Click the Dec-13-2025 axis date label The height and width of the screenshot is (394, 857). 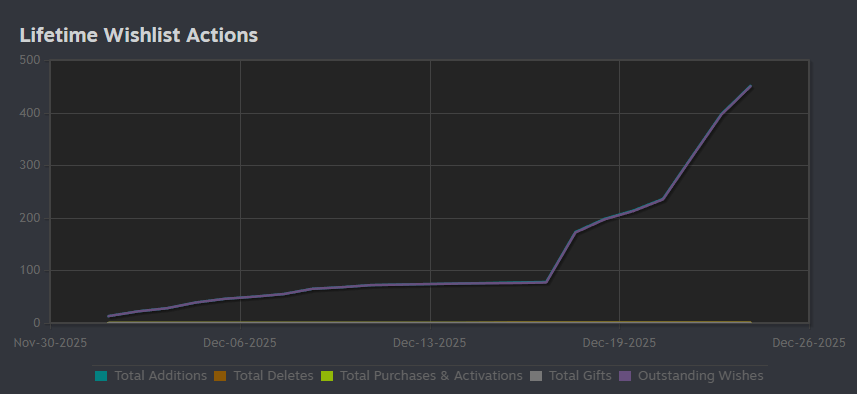[x=430, y=343]
